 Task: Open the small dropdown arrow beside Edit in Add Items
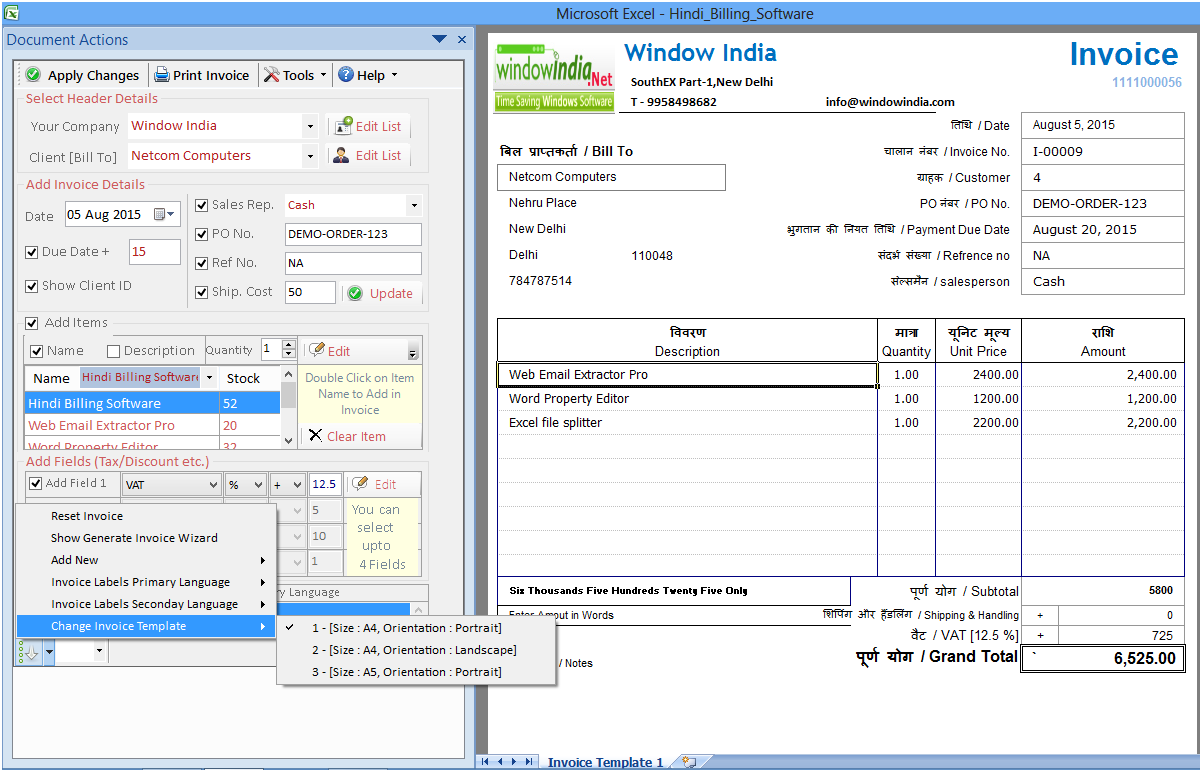[x=413, y=351]
